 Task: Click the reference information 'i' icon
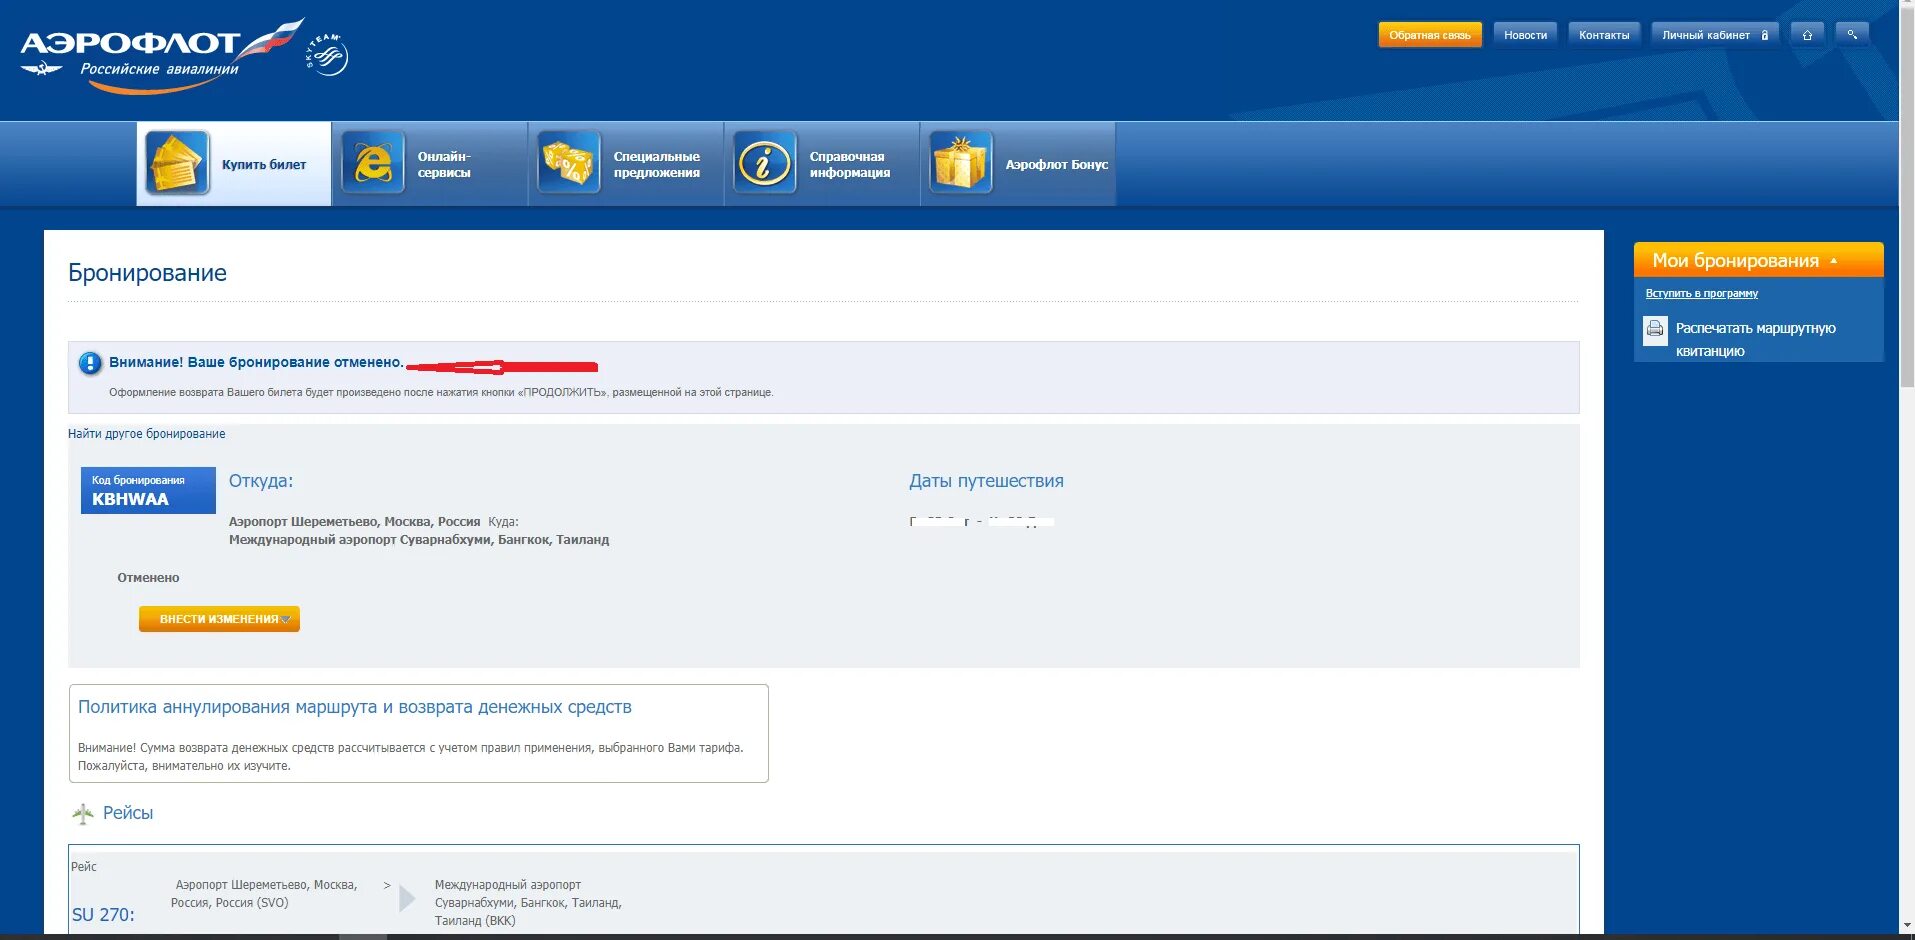[x=765, y=163]
